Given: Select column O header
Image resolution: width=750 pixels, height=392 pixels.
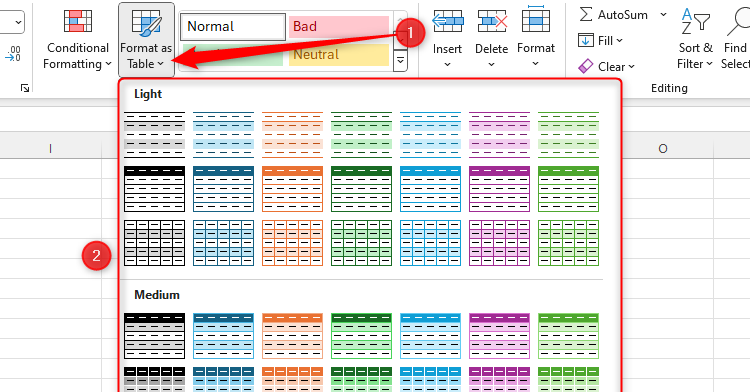Looking at the screenshot, I should (662, 149).
